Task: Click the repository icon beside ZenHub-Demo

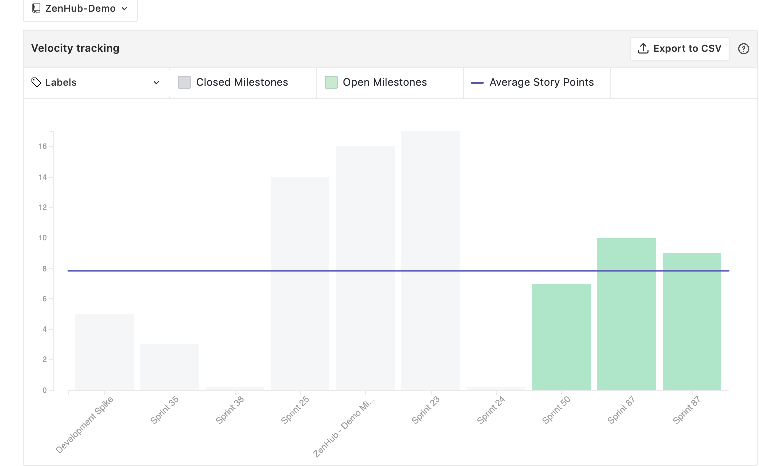Action: click(x=36, y=9)
